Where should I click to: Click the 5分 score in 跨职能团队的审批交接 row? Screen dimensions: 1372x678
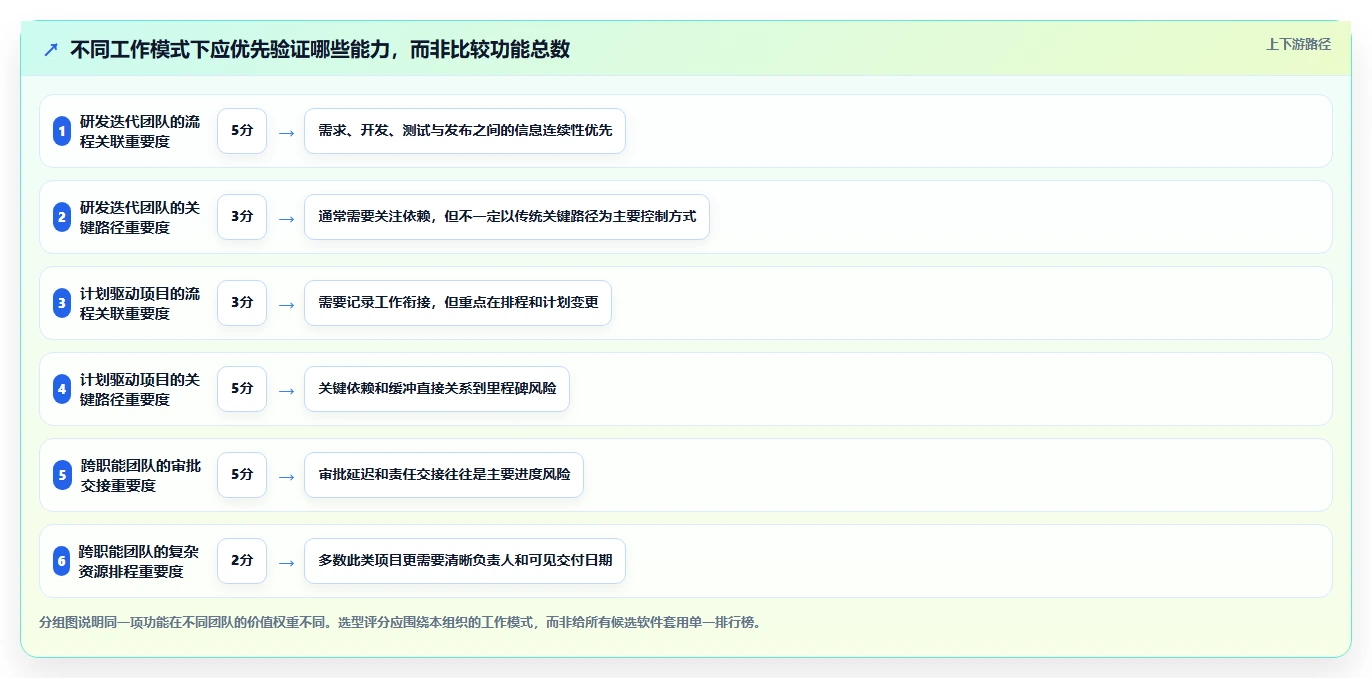click(242, 475)
